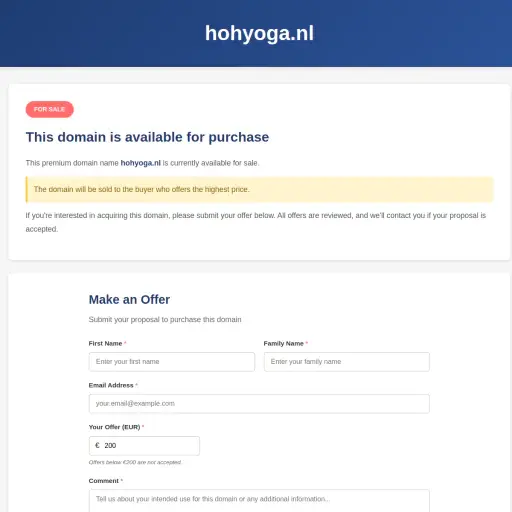
Task: Click the First Name label
Action: point(105,343)
